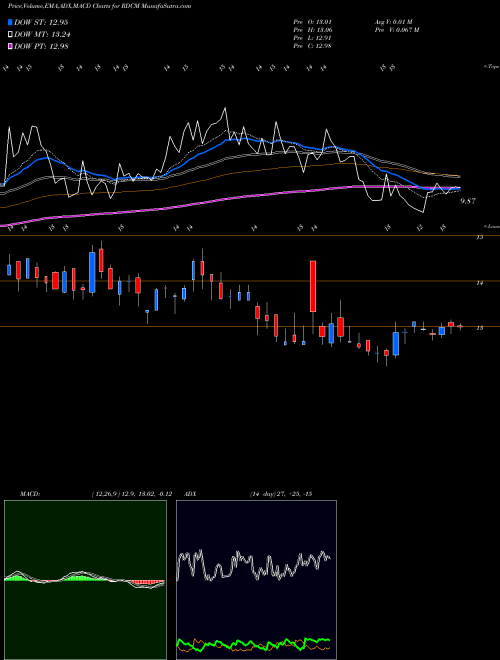Click the magenta DOW PT legend swatch
500x660 pixels.
click(10, 46)
